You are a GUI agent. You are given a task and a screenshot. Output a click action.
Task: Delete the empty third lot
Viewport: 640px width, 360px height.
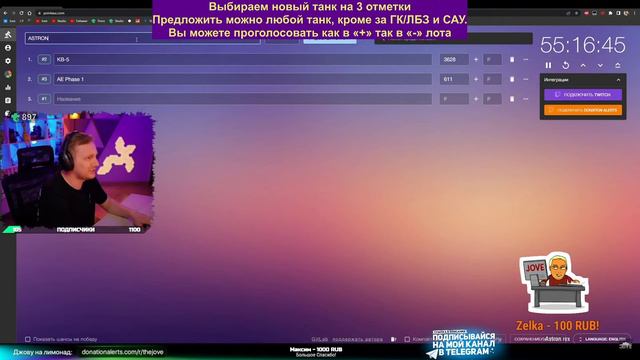pyautogui.click(x=512, y=99)
